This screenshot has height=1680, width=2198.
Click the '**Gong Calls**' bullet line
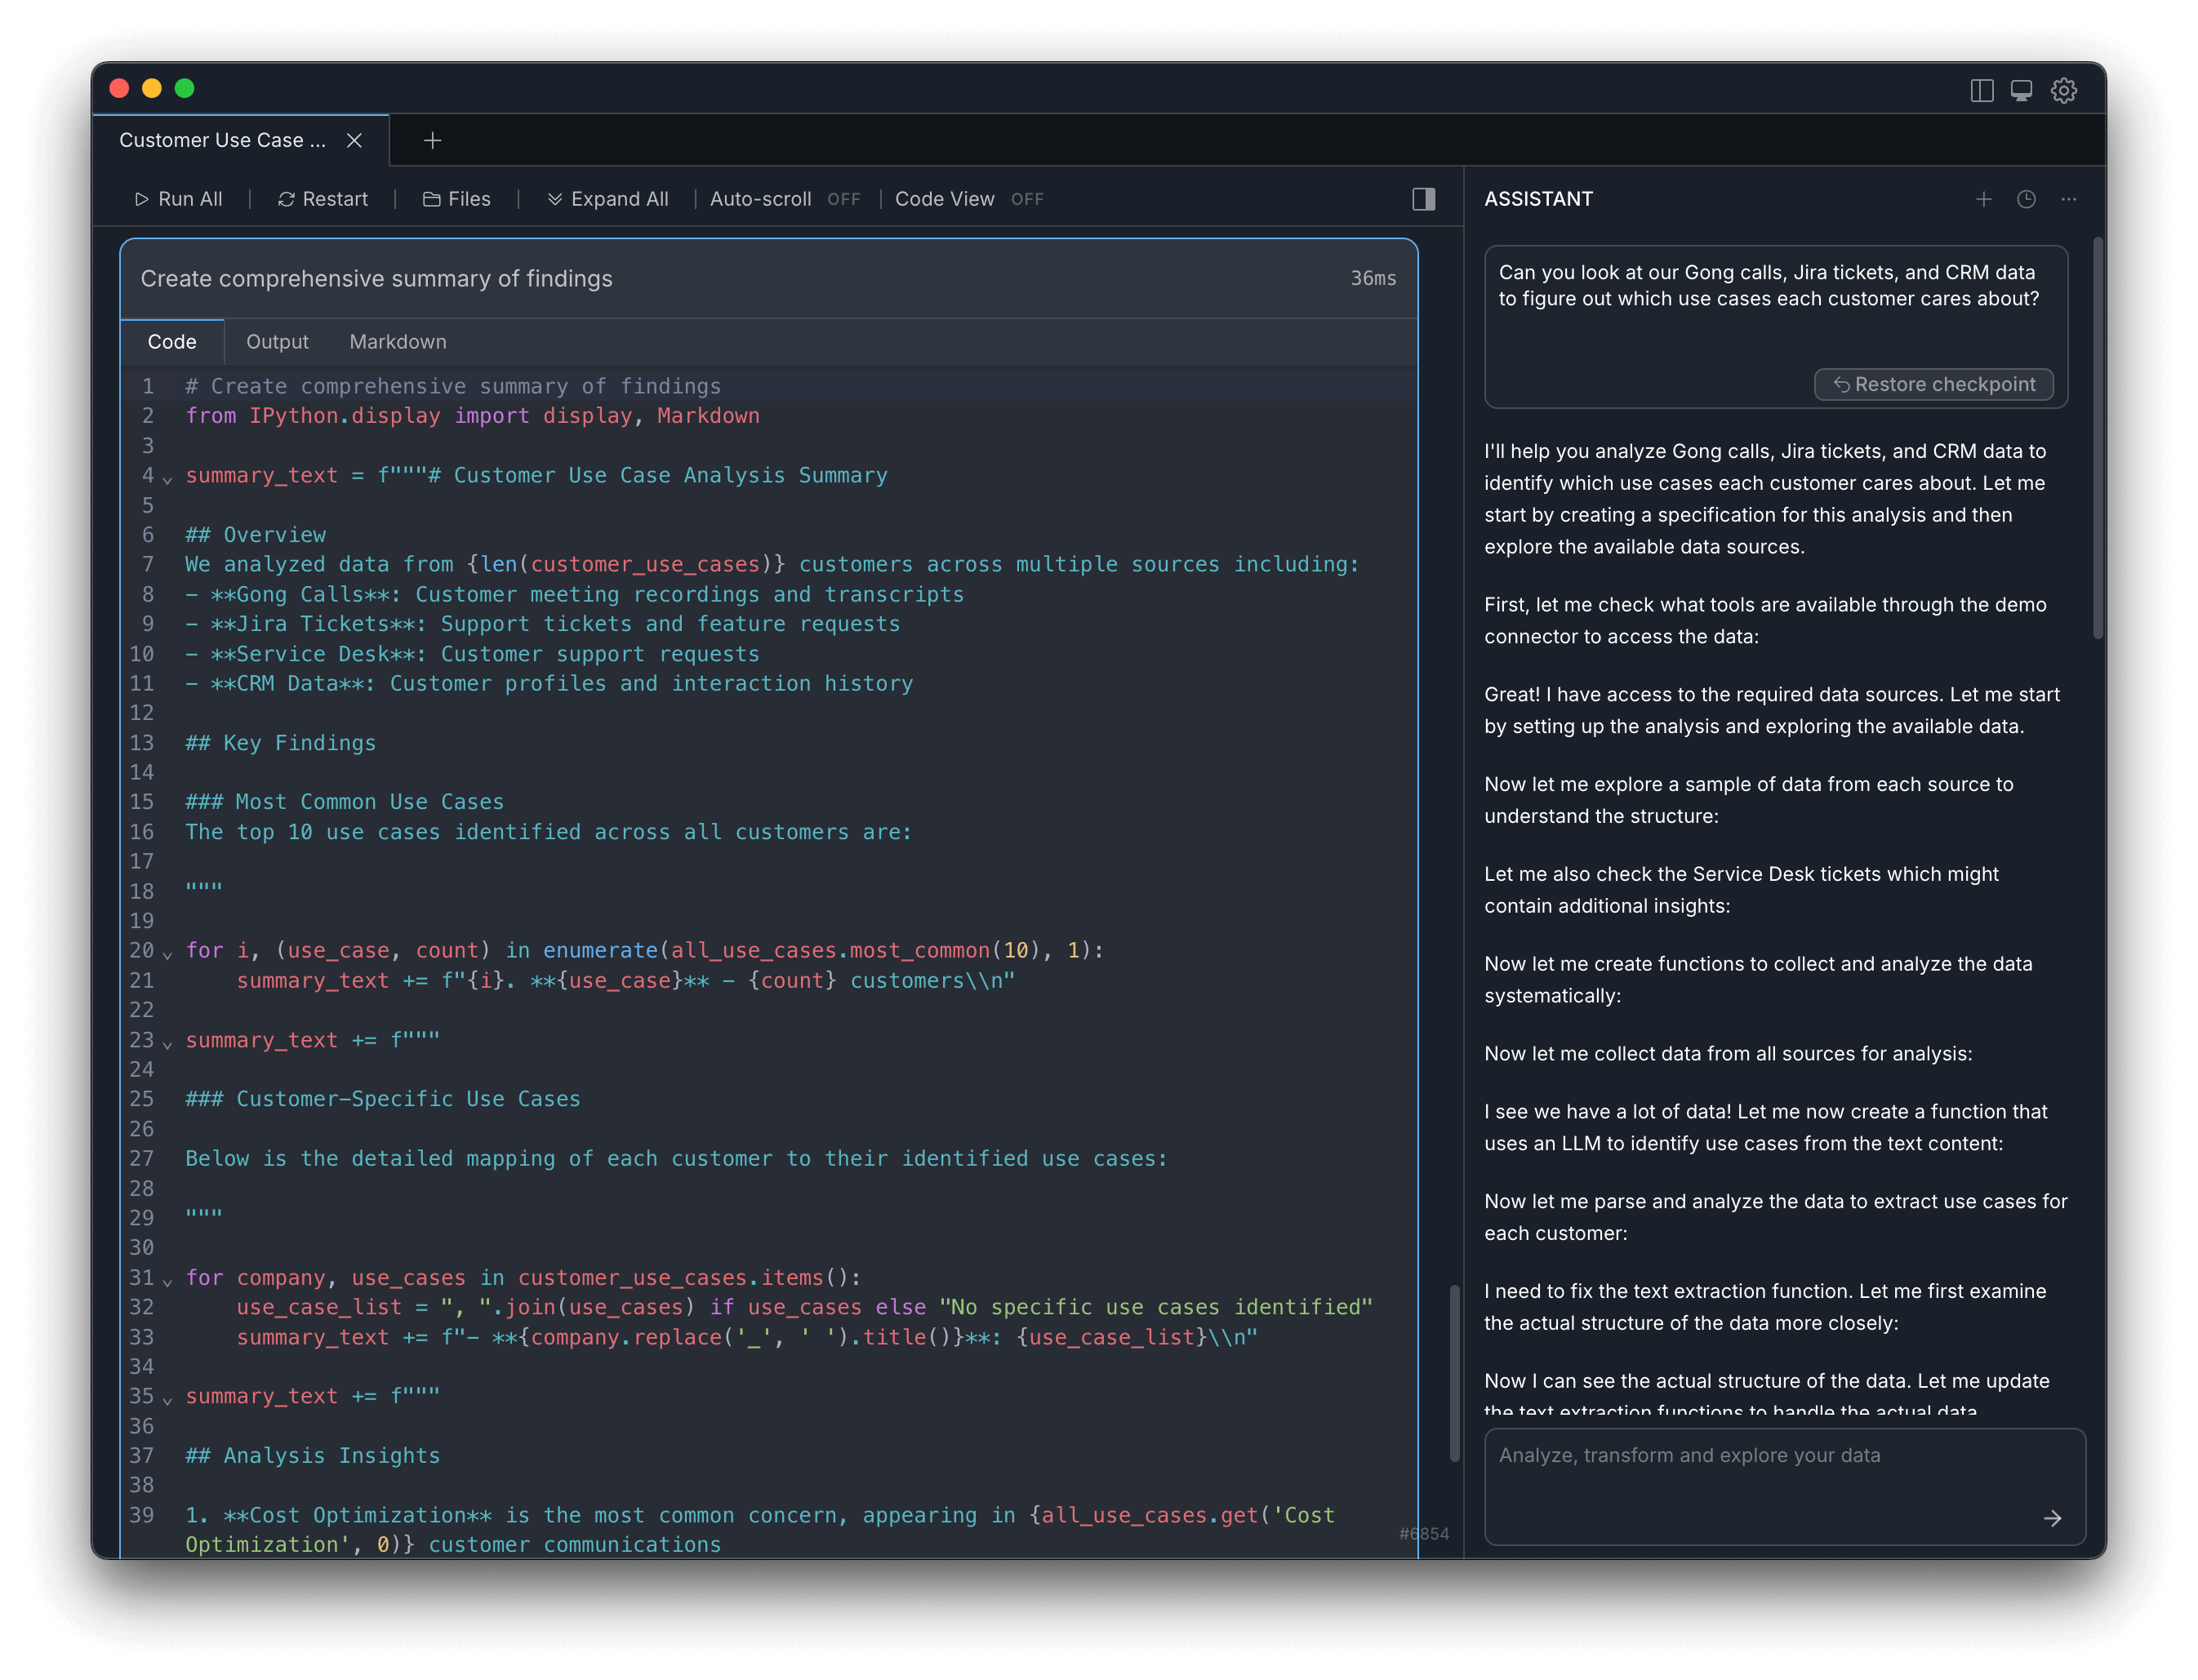pyautogui.click(x=574, y=595)
